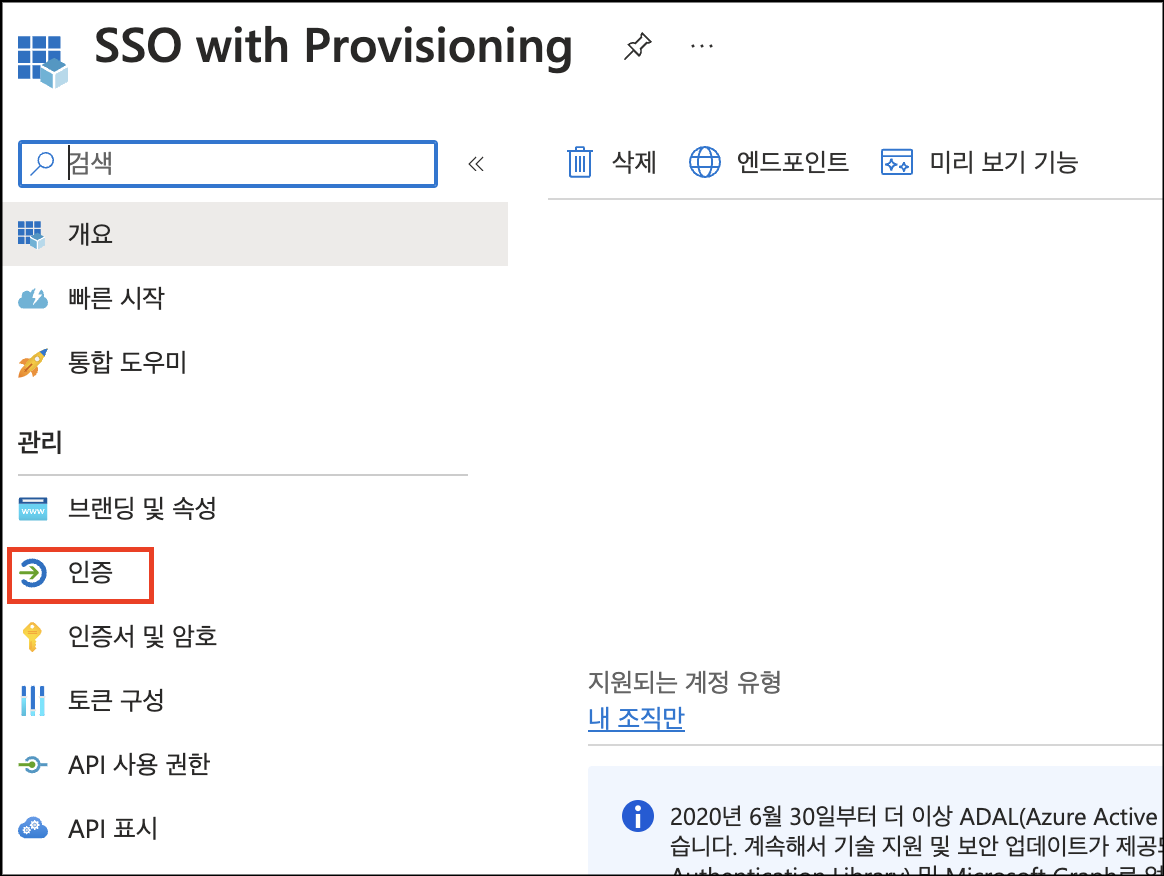Click the 토큰 구성 bars icon
Screen dimensions: 1164x876
tap(33, 701)
